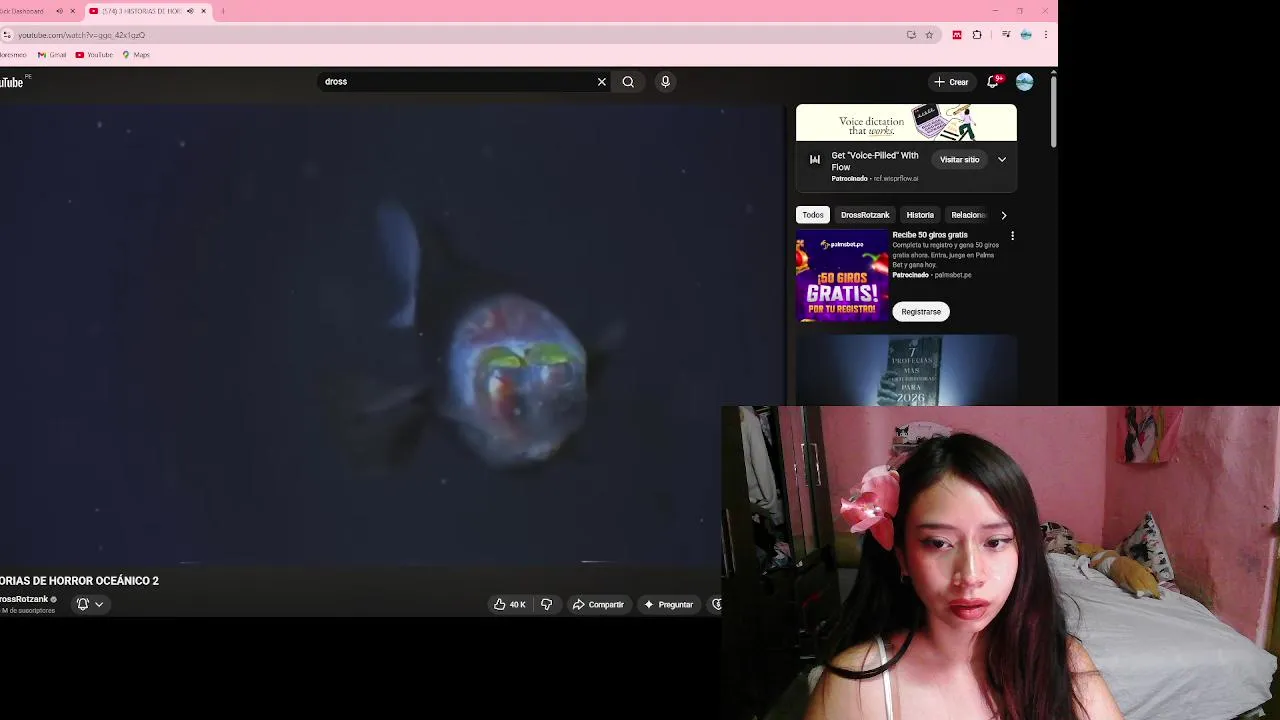Click the Preguntar button

[668, 604]
